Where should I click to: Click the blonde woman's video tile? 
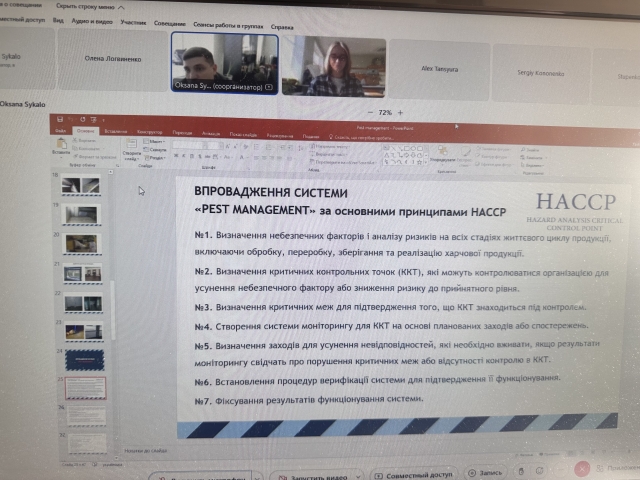tap(334, 67)
